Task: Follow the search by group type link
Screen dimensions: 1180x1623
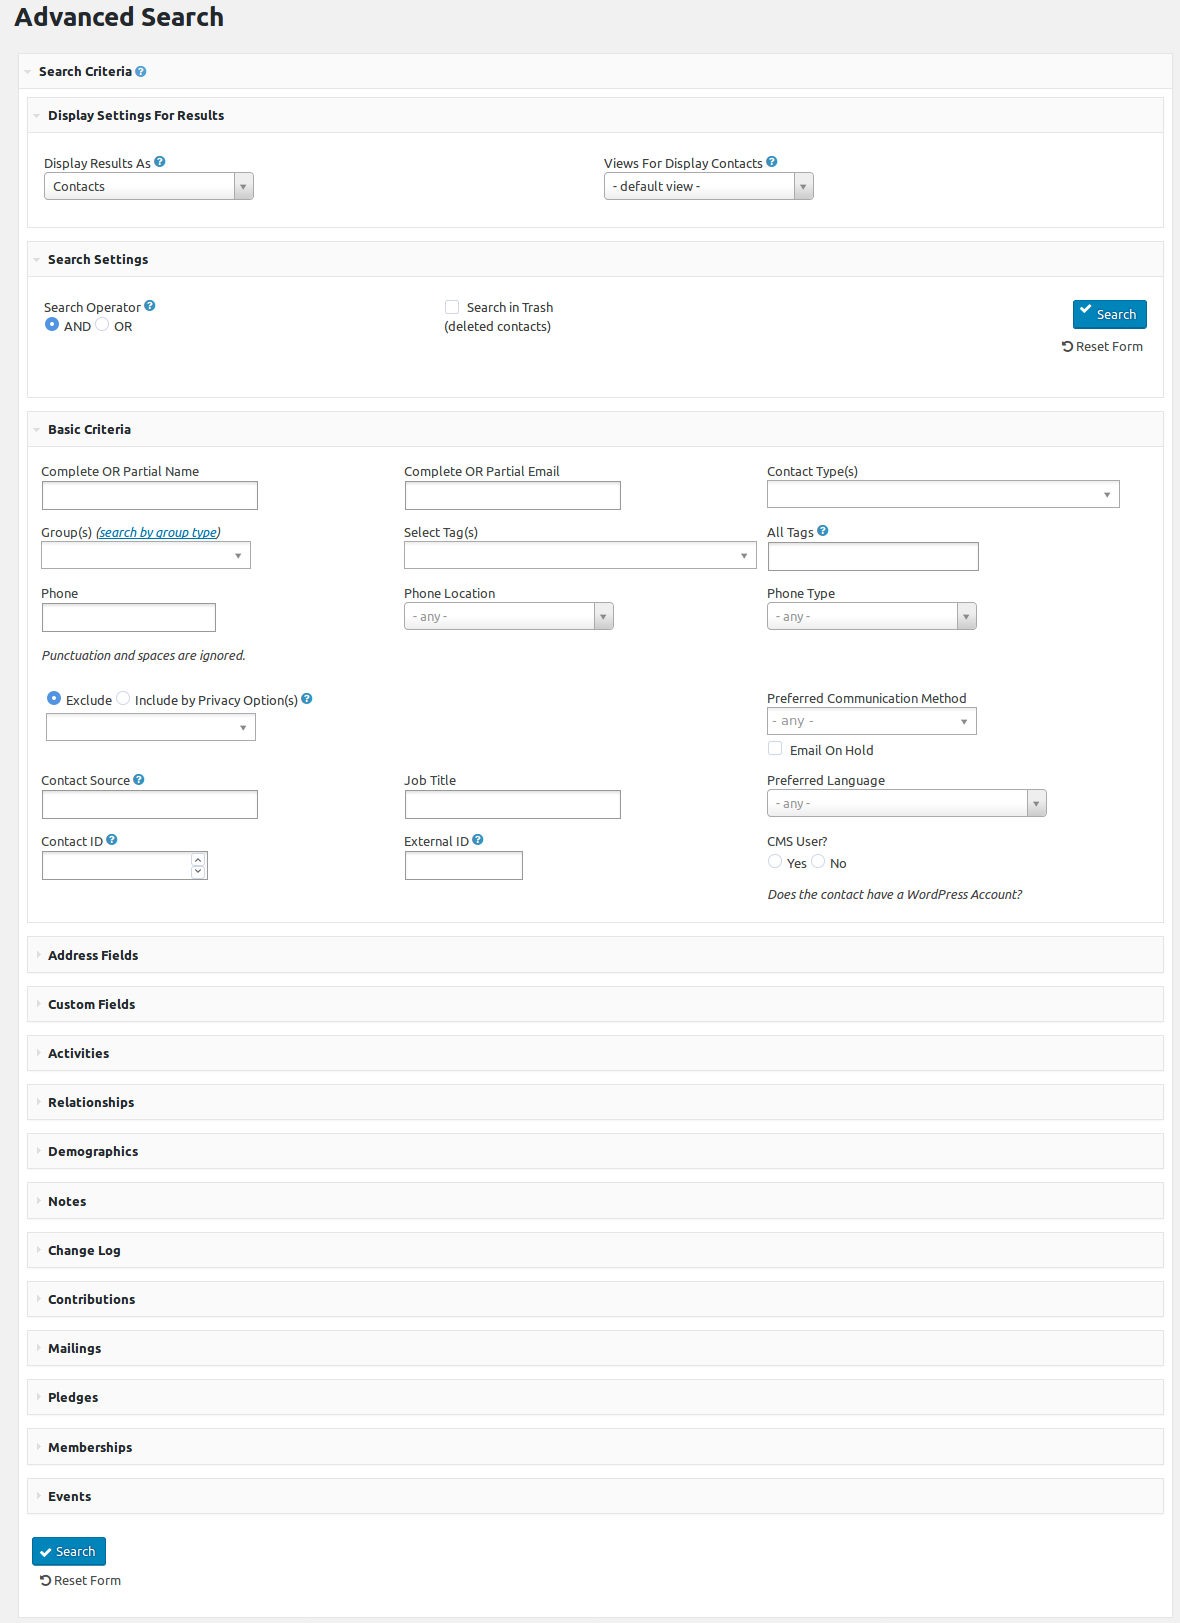Action: (158, 532)
